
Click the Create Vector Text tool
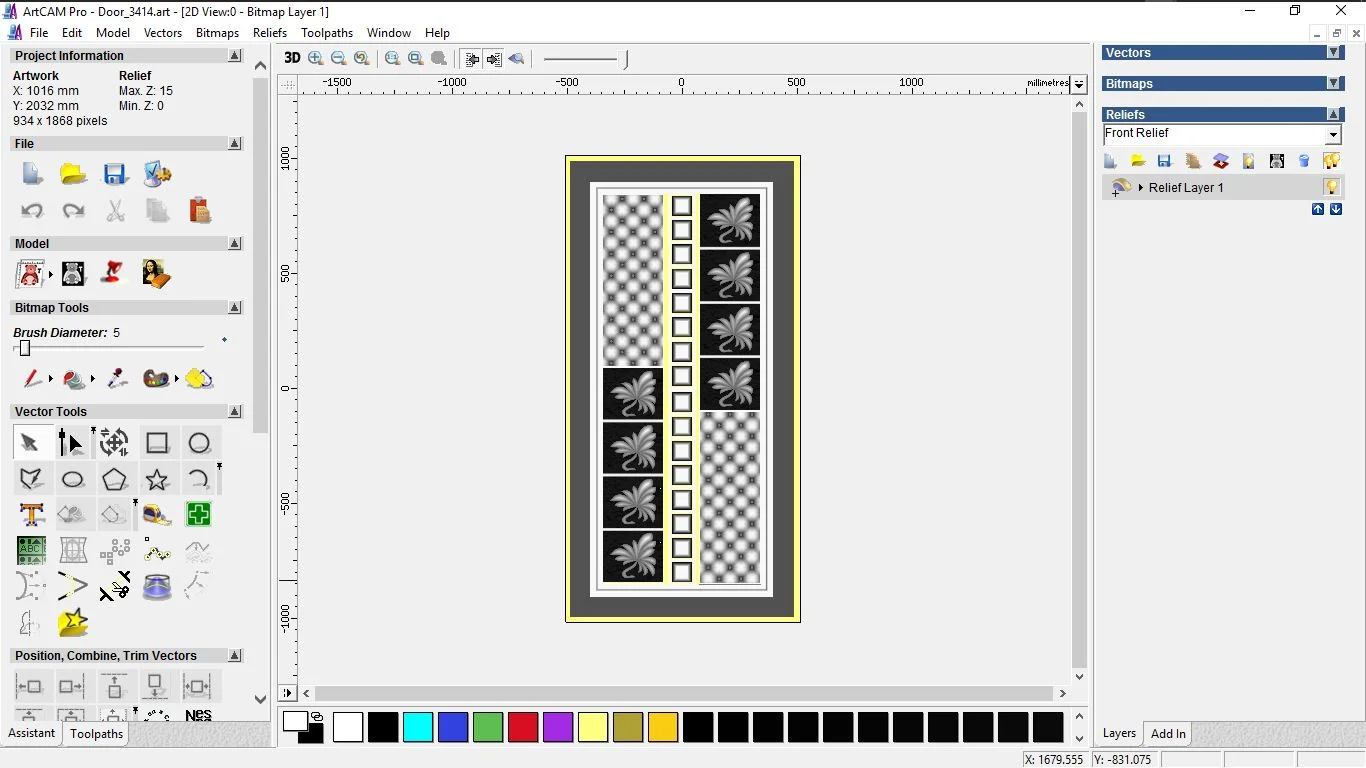tap(32, 515)
